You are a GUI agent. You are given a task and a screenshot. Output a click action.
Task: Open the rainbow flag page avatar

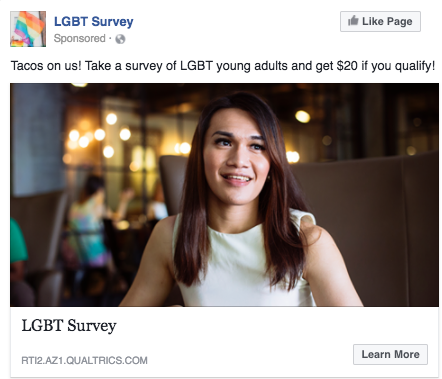coord(28,29)
